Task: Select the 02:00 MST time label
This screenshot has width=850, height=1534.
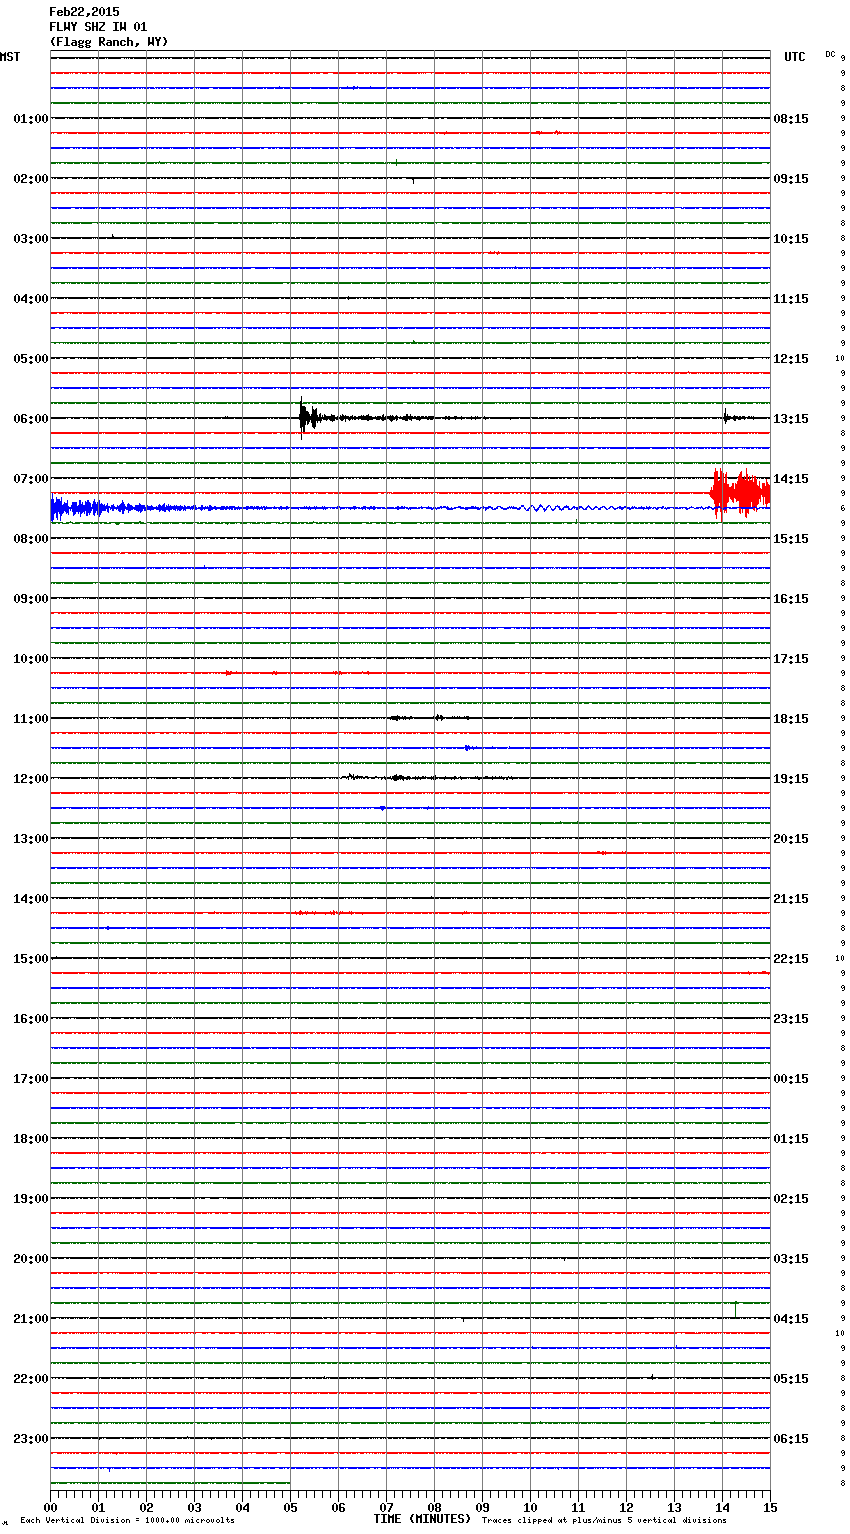Action: [x=31, y=179]
